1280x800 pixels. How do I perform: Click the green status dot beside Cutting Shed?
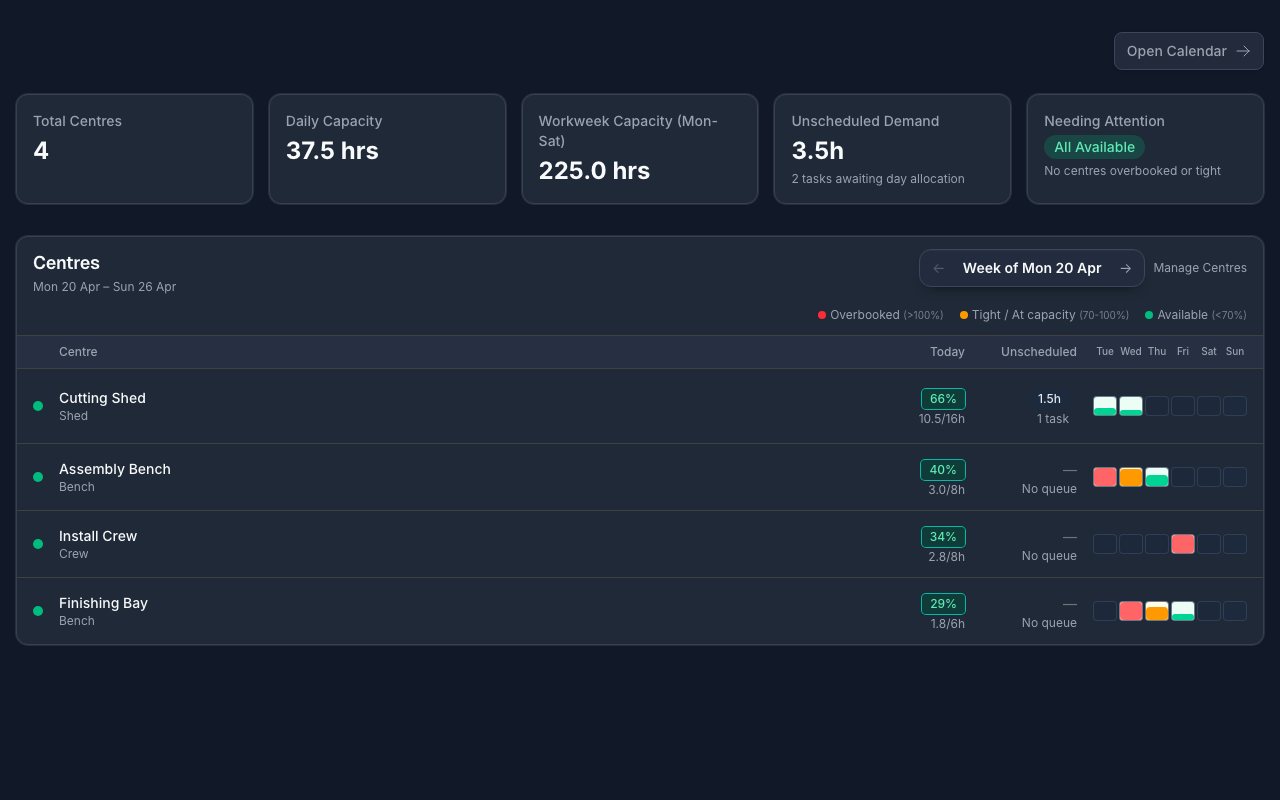tap(38, 406)
